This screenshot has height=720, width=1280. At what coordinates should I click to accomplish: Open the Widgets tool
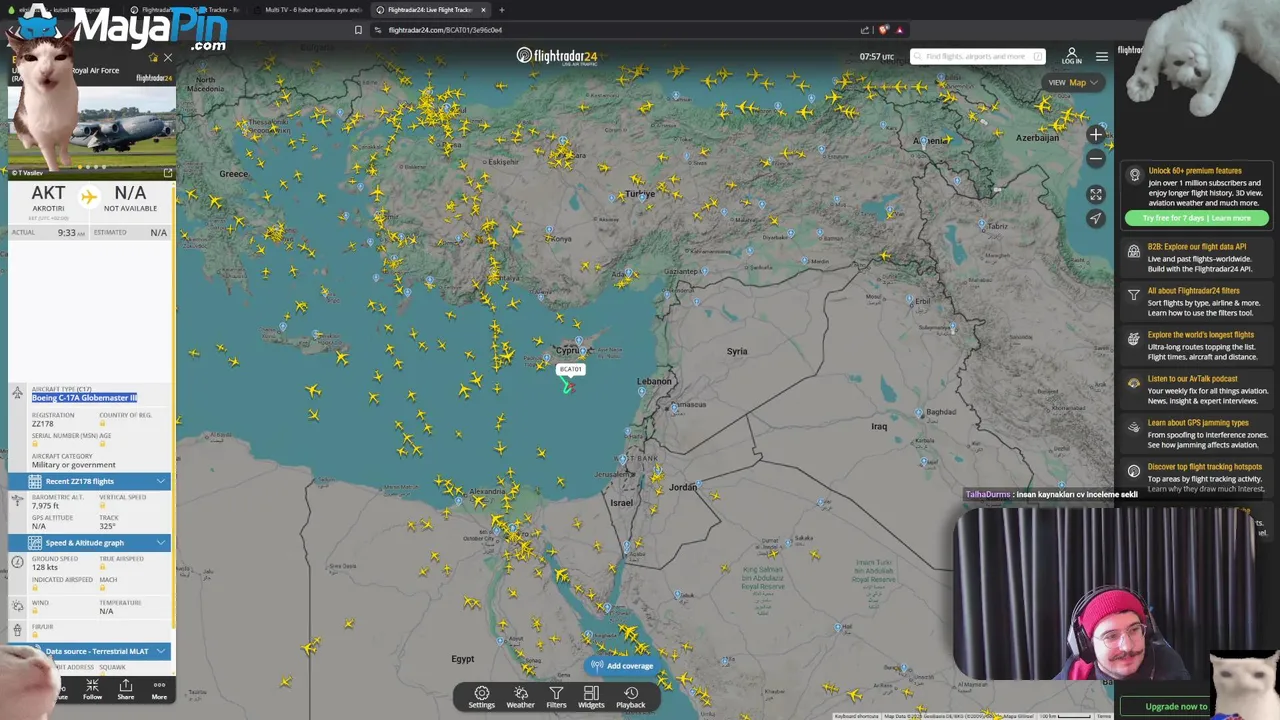pos(591,697)
